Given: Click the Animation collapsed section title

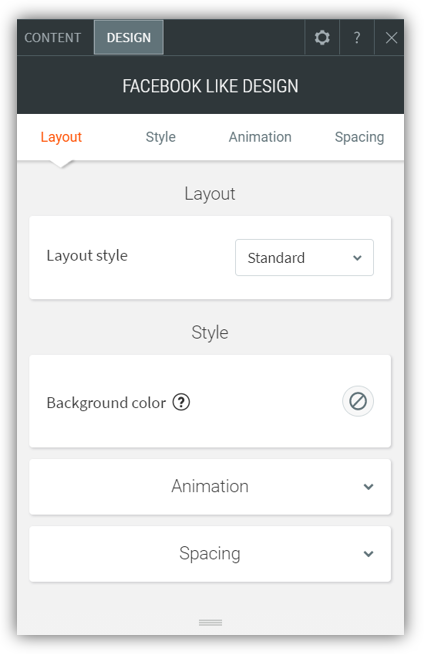Looking at the screenshot, I should [x=210, y=486].
